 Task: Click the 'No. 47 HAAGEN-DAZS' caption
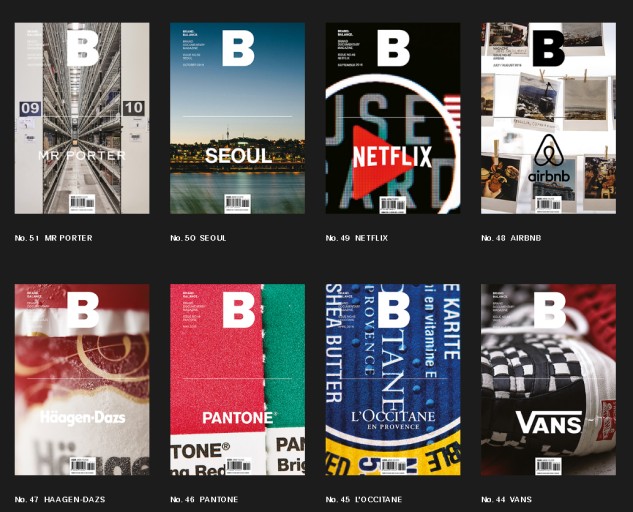click(x=60, y=499)
